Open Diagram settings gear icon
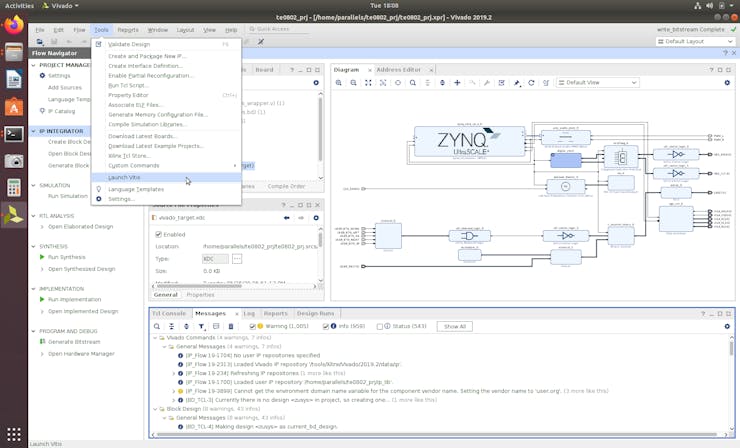Image resolution: width=740 pixels, height=448 pixels. 727,83
